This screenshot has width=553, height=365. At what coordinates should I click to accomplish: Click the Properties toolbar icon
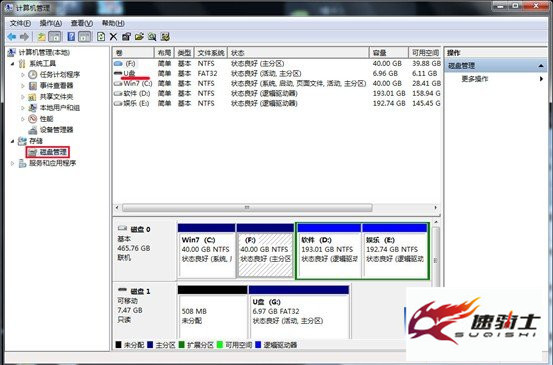[x=126, y=37]
